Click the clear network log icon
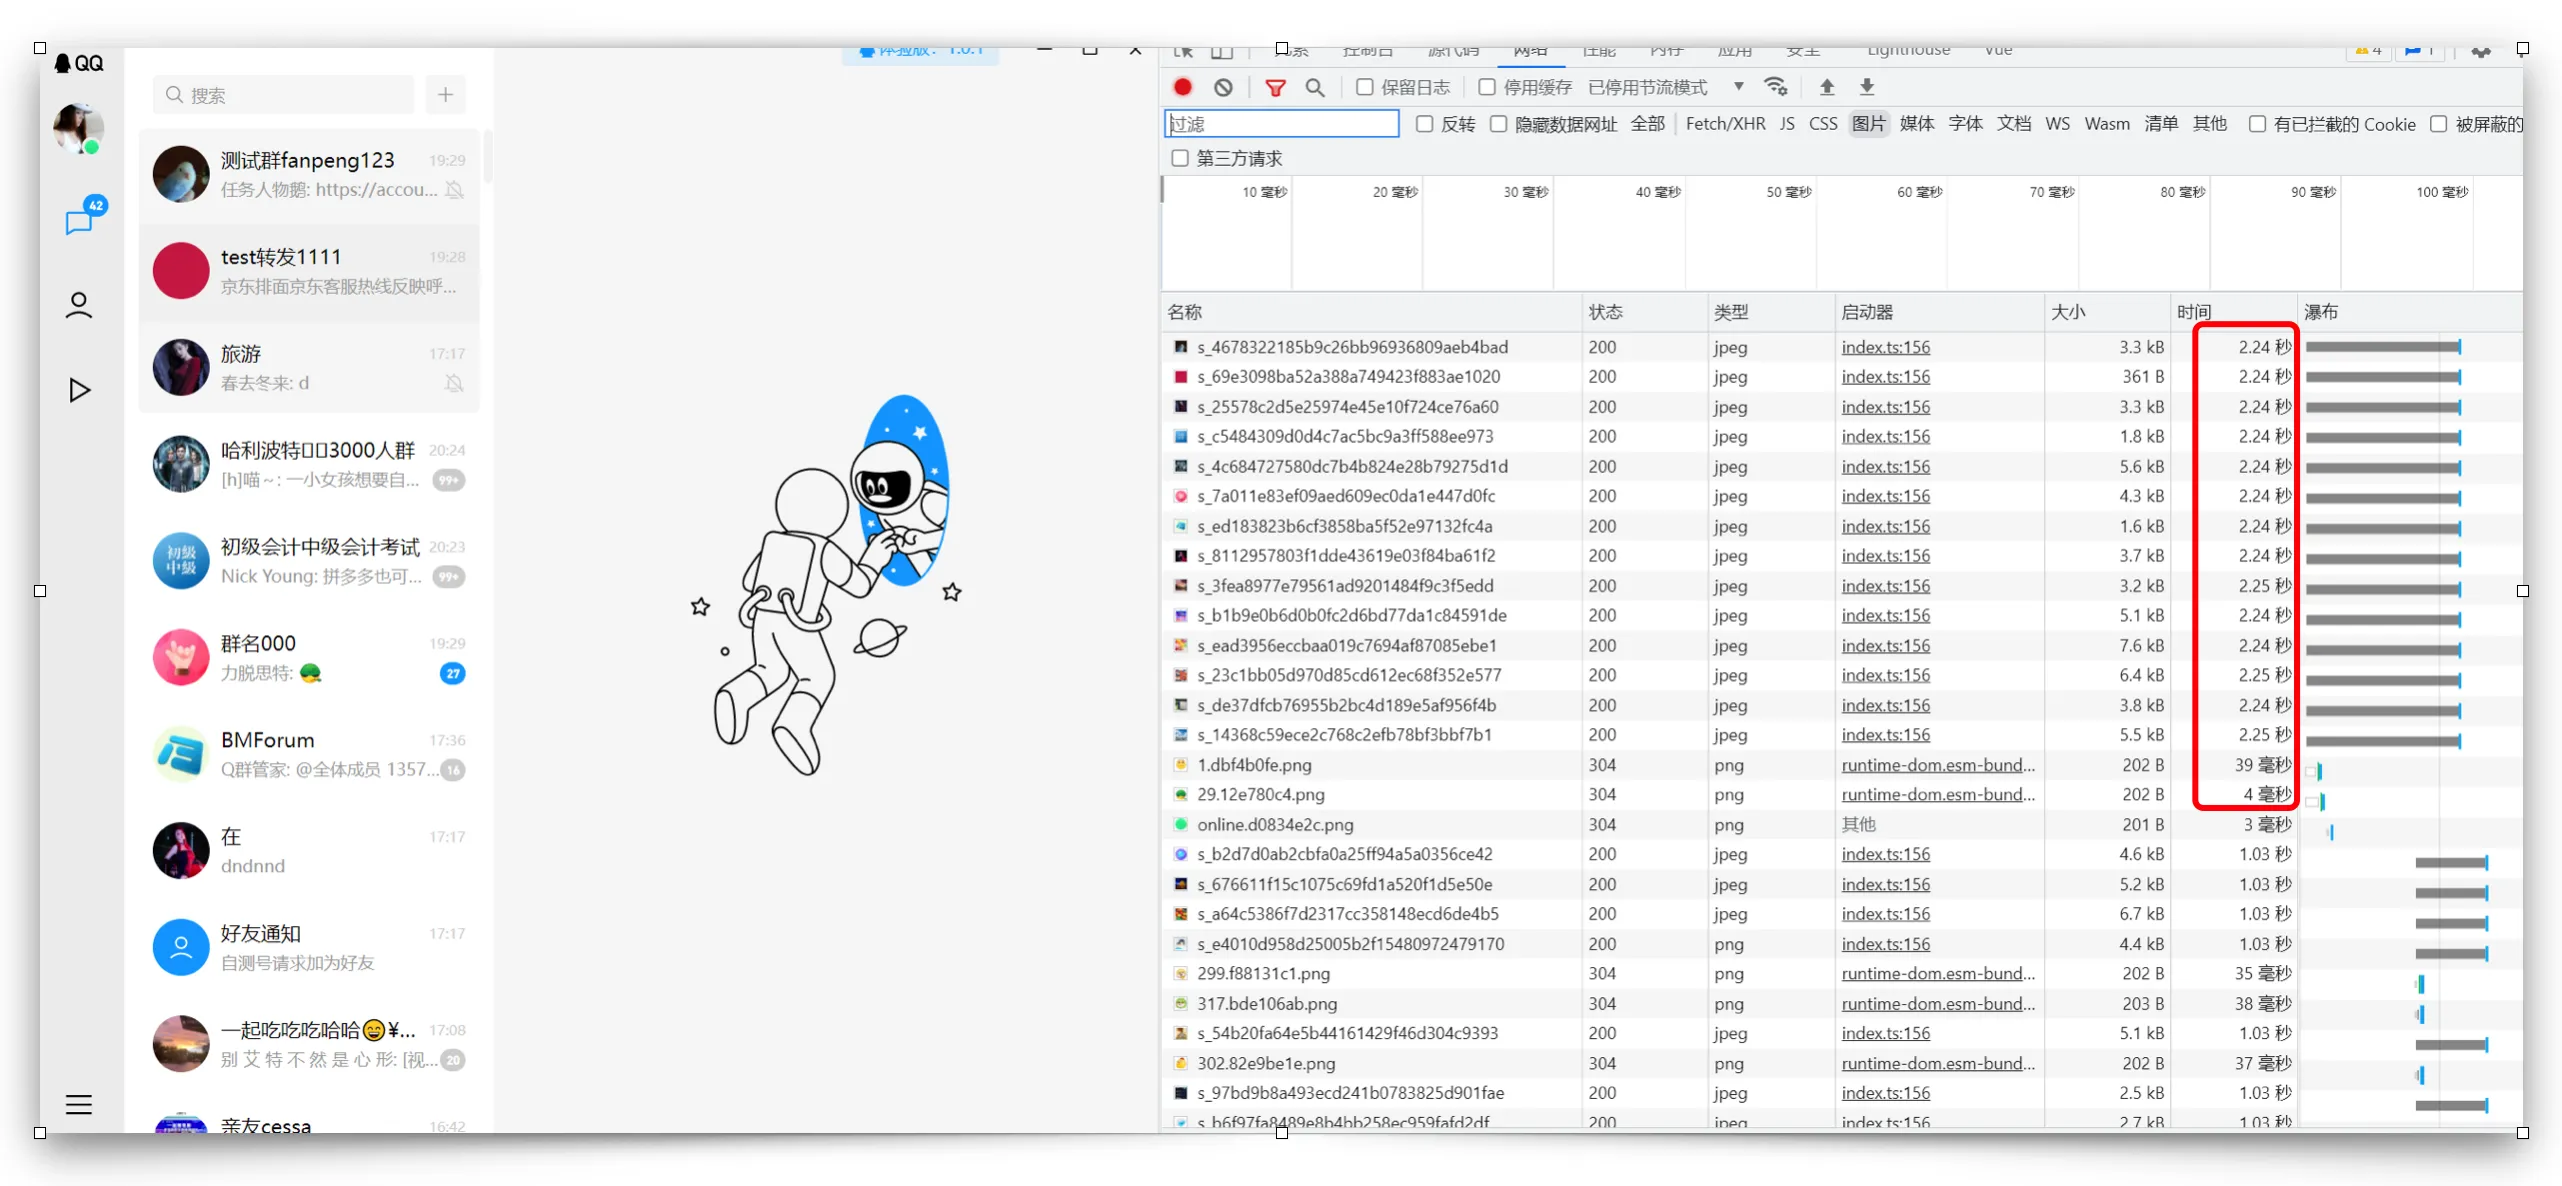The image size is (2562, 1186). point(1222,87)
